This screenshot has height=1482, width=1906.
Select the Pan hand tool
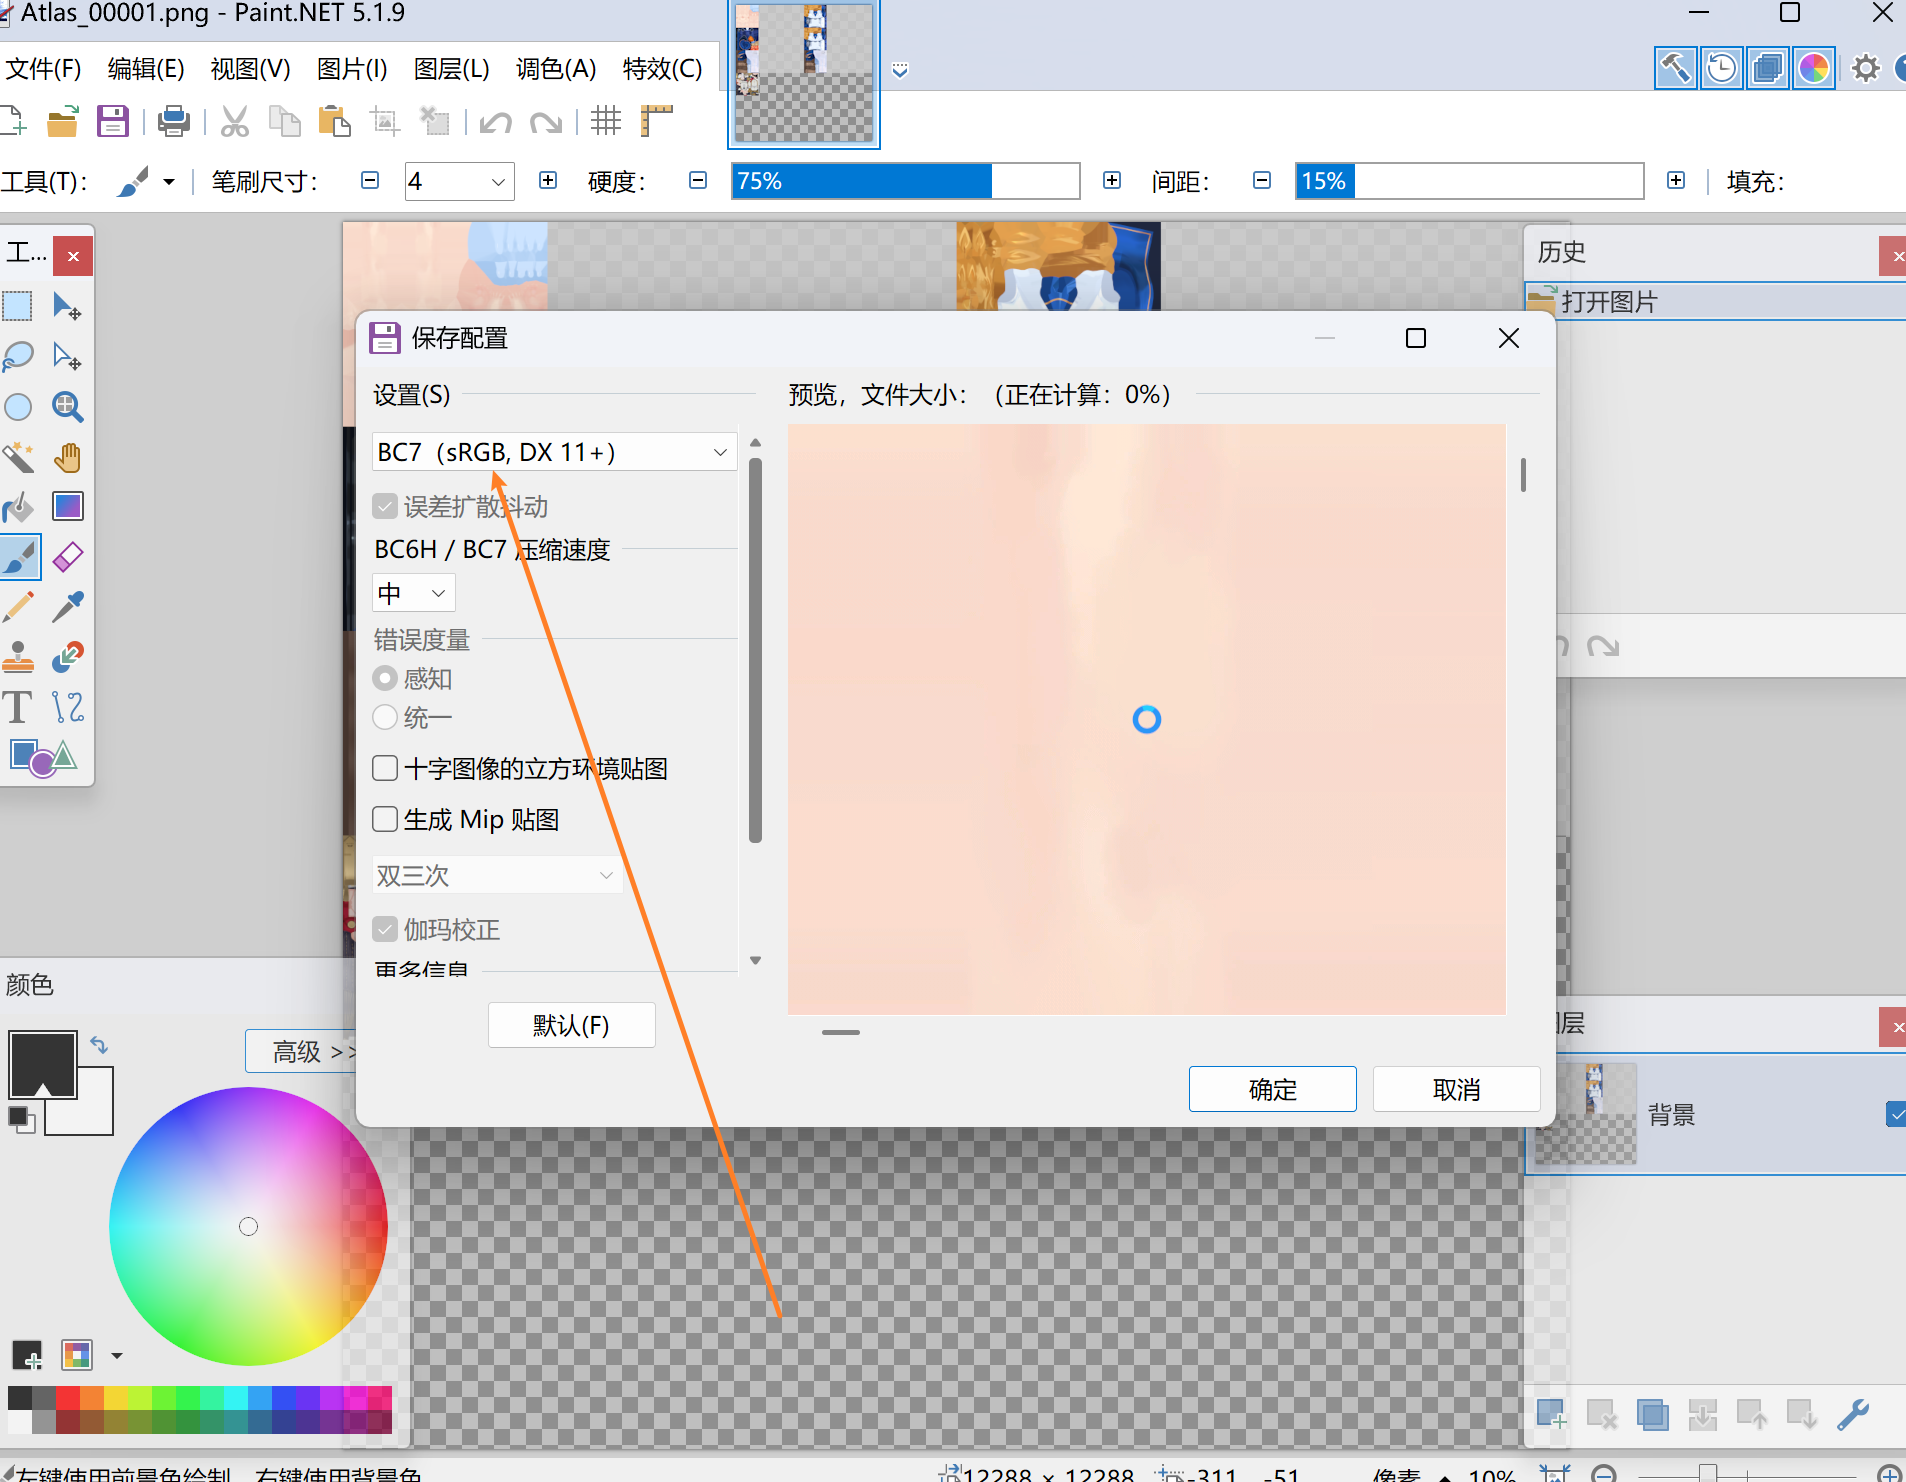(67, 457)
